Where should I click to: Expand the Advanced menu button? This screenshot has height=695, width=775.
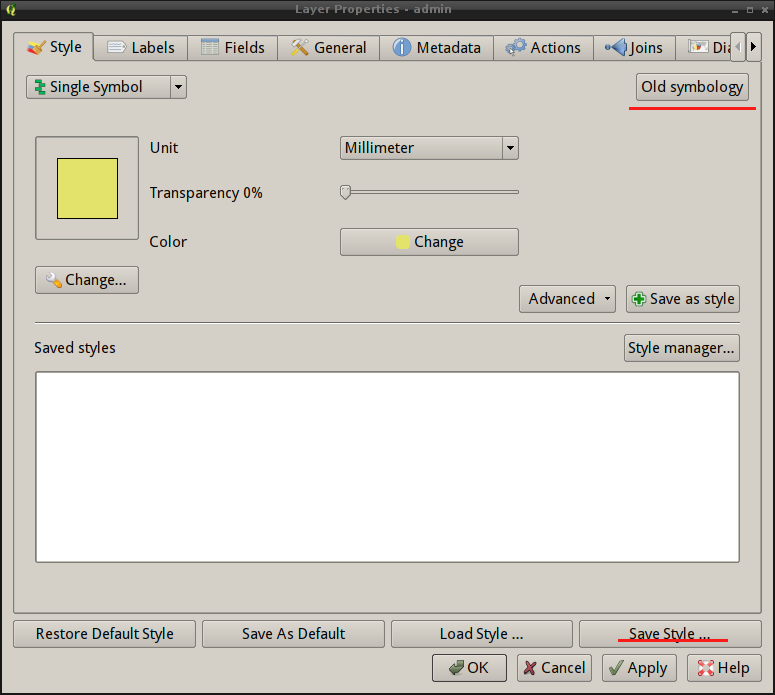tap(567, 299)
